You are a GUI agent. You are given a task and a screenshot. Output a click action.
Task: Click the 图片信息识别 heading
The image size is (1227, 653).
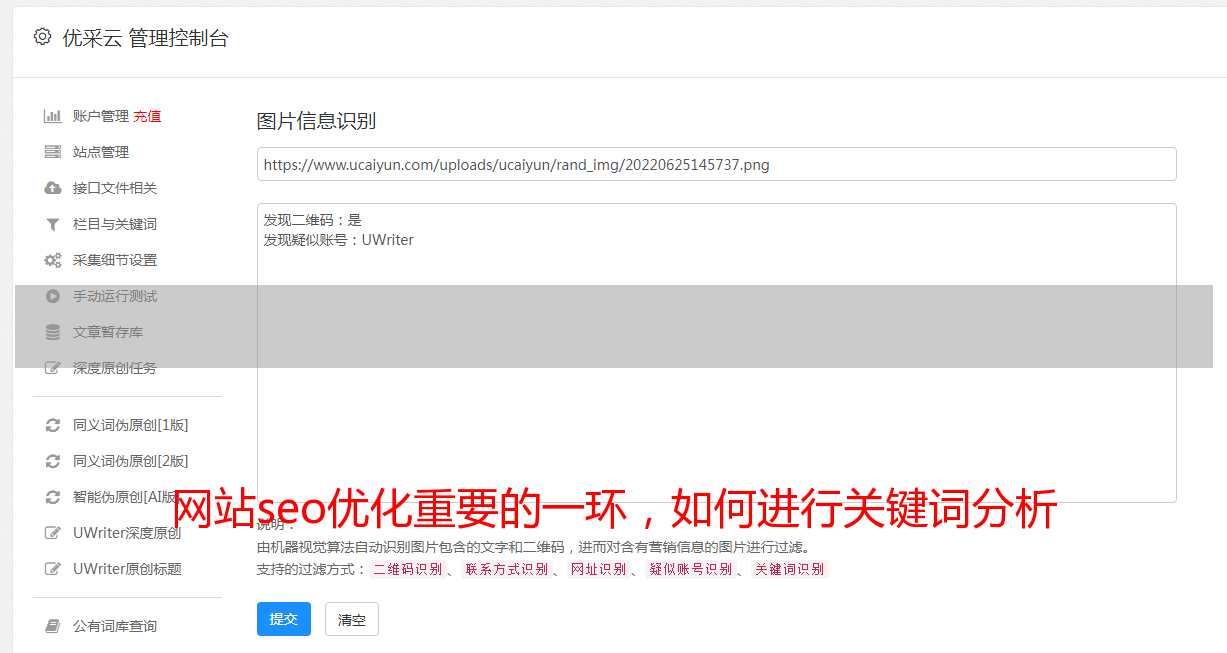[x=316, y=121]
